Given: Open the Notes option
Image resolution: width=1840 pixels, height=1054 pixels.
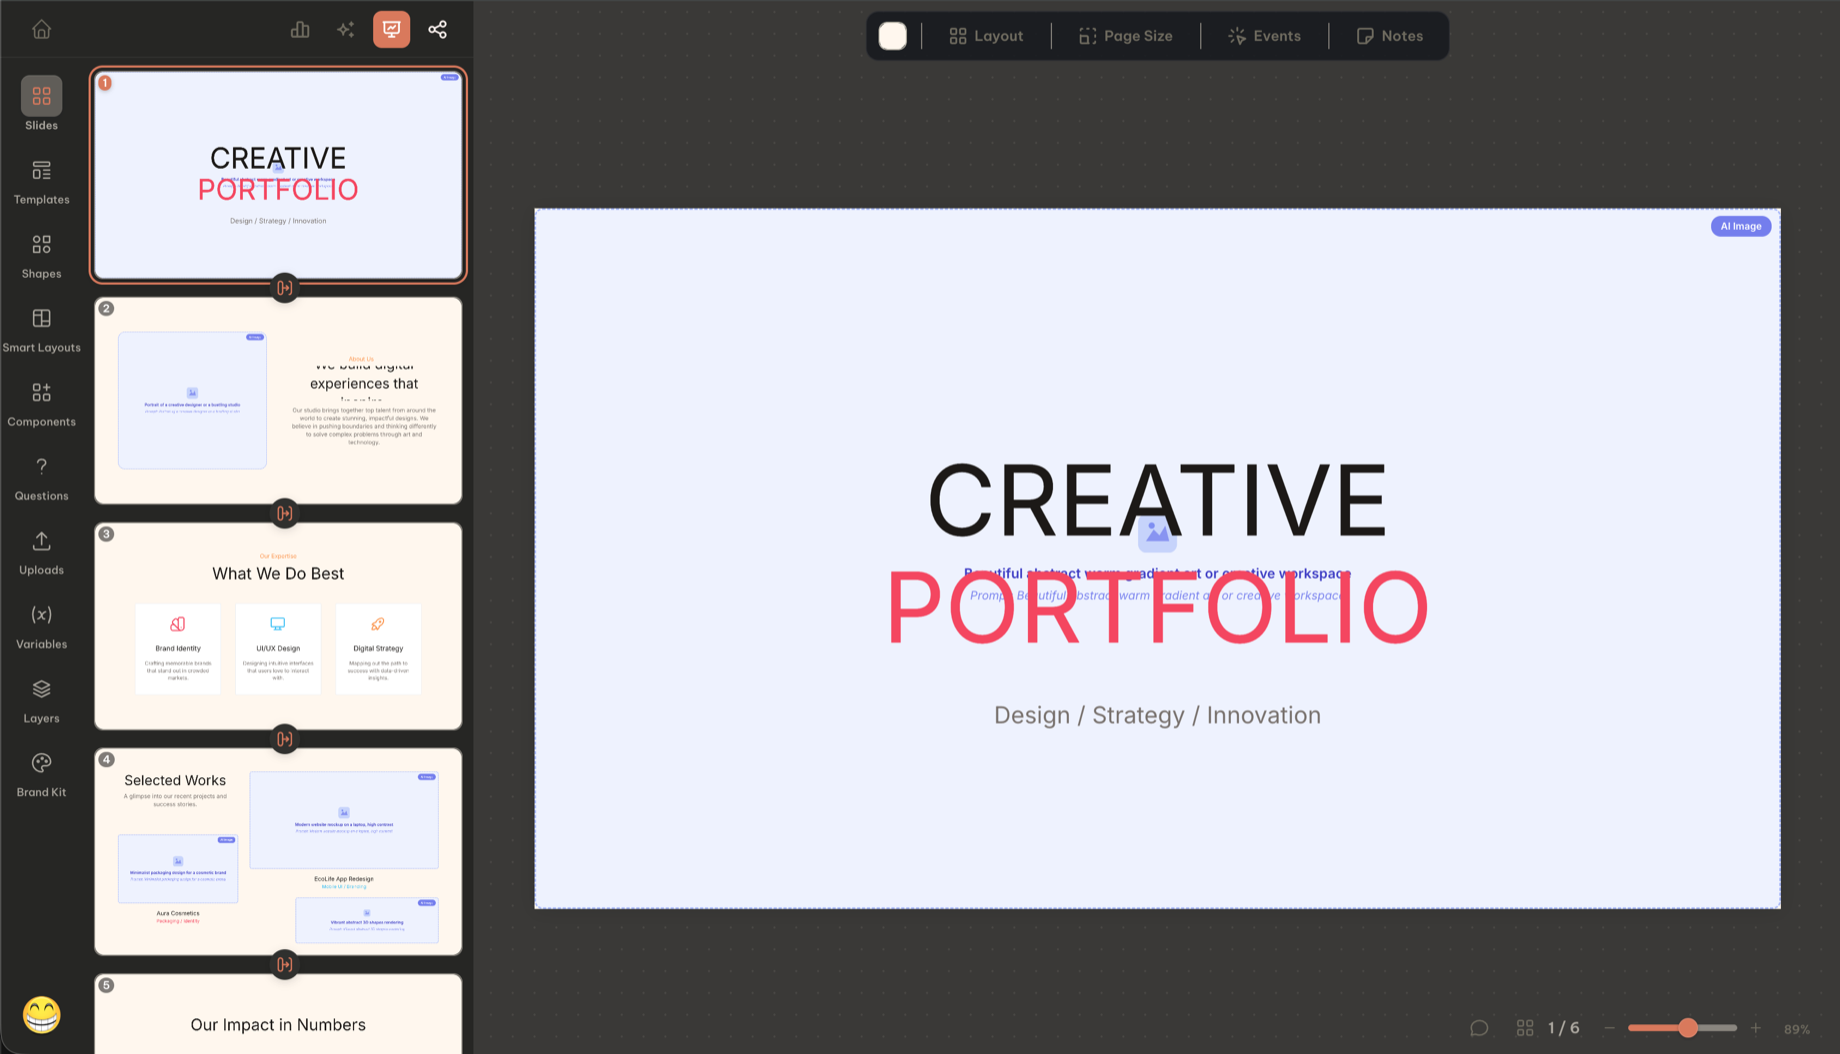Looking at the screenshot, I should (1389, 36).
